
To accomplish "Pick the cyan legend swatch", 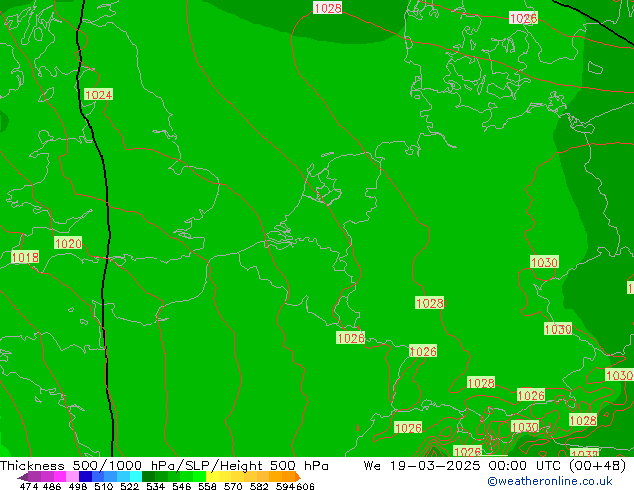I will coord(136,476).
